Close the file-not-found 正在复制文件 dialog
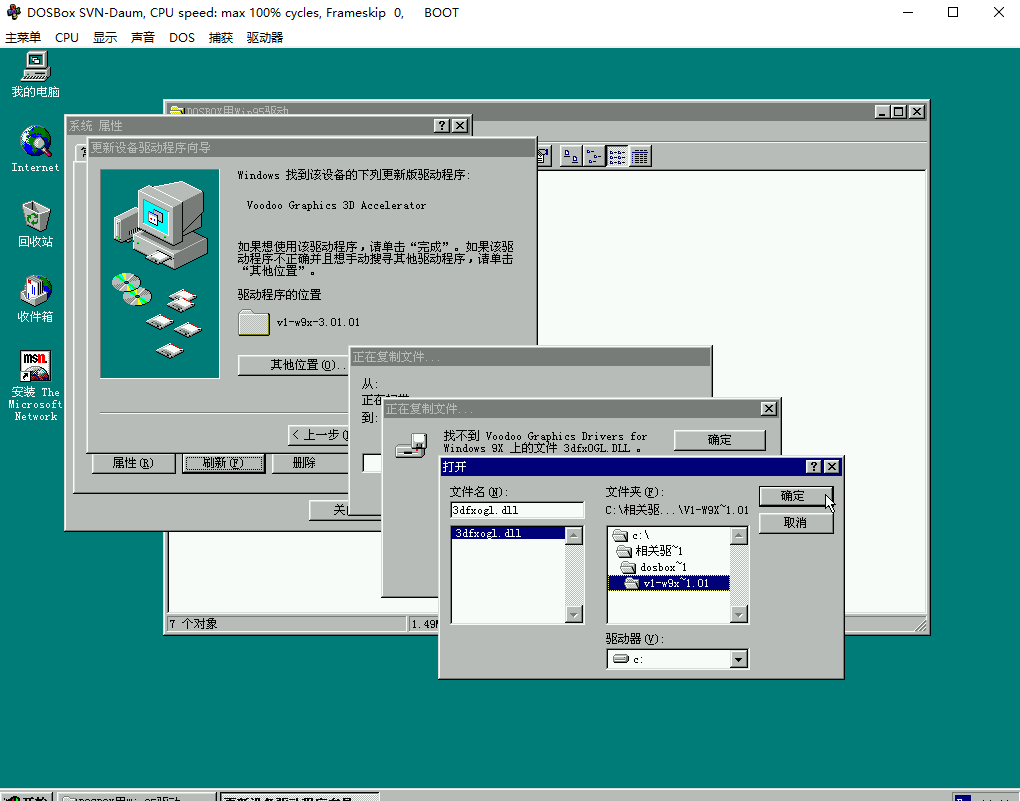The width and height of the screenshot is (1020, 801). click(769, 409)
